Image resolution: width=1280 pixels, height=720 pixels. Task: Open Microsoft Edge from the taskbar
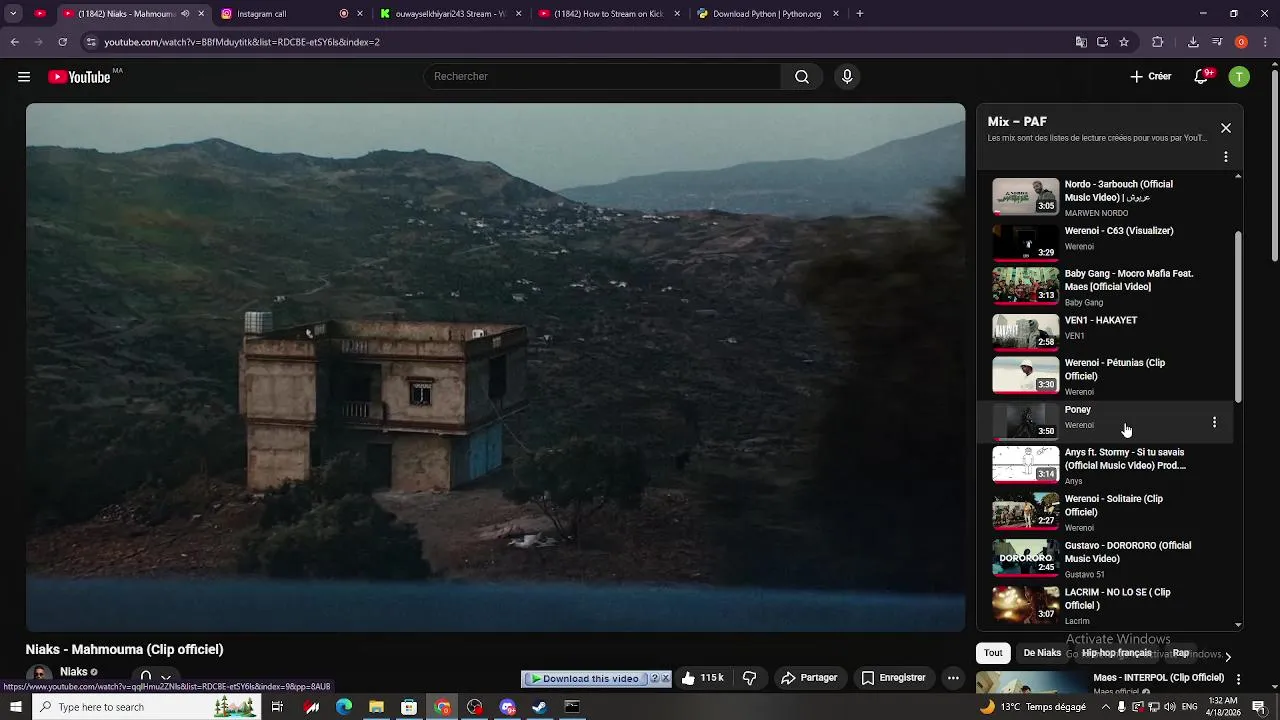(x=344, y=707)
